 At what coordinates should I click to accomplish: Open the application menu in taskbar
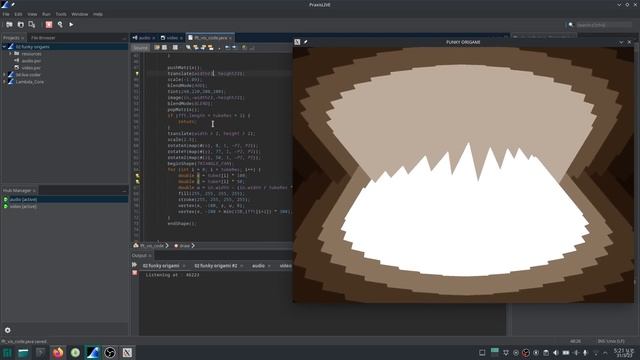pyautogui.click(x=7, y=353)
